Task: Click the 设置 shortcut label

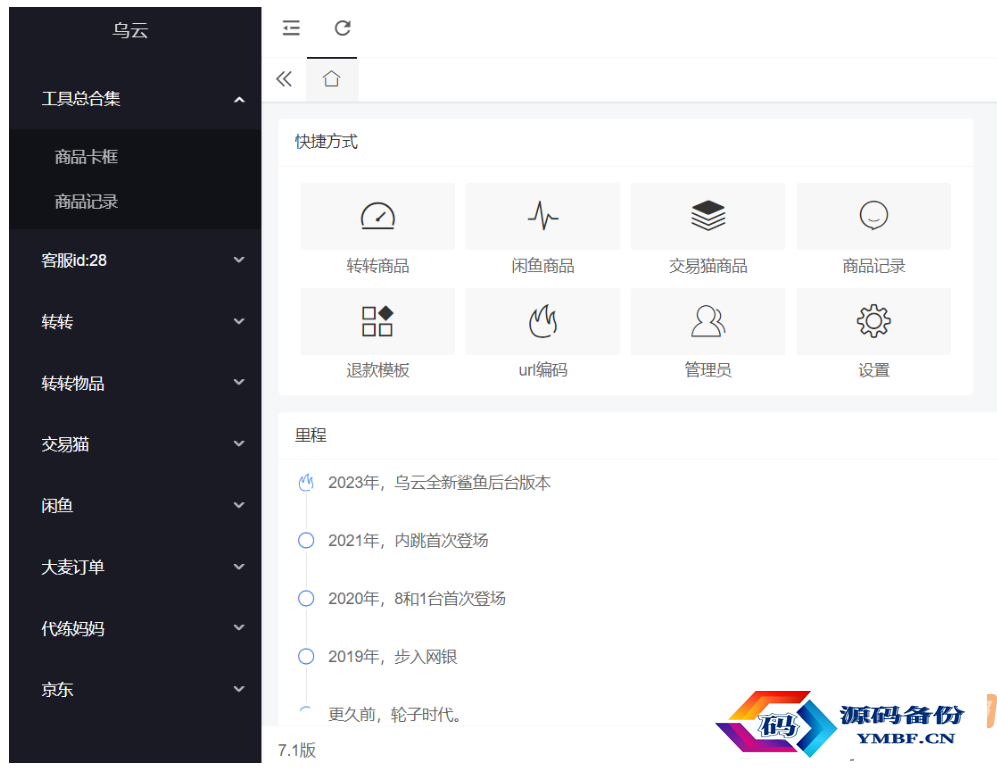Action: [874, 370]
